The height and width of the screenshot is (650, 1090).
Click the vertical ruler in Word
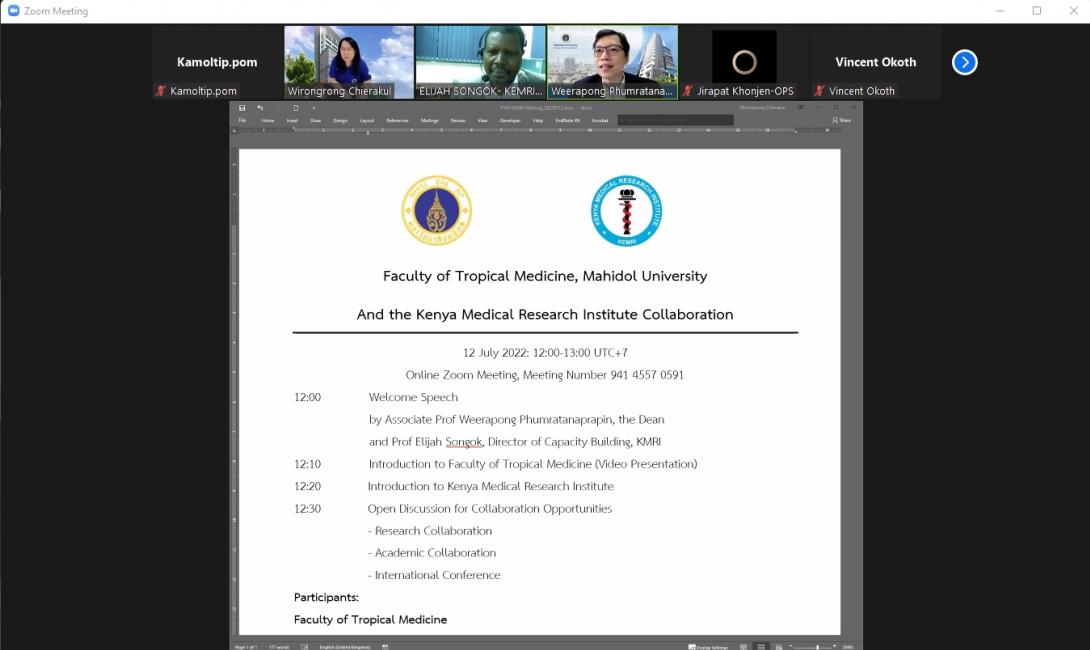[234, 389]
